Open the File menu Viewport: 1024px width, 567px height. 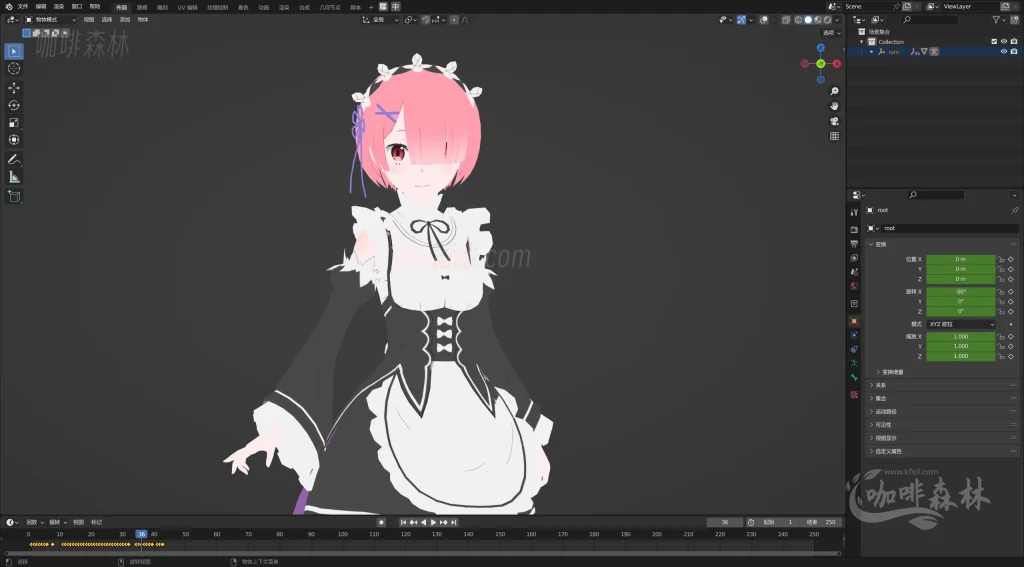(22, 7)
